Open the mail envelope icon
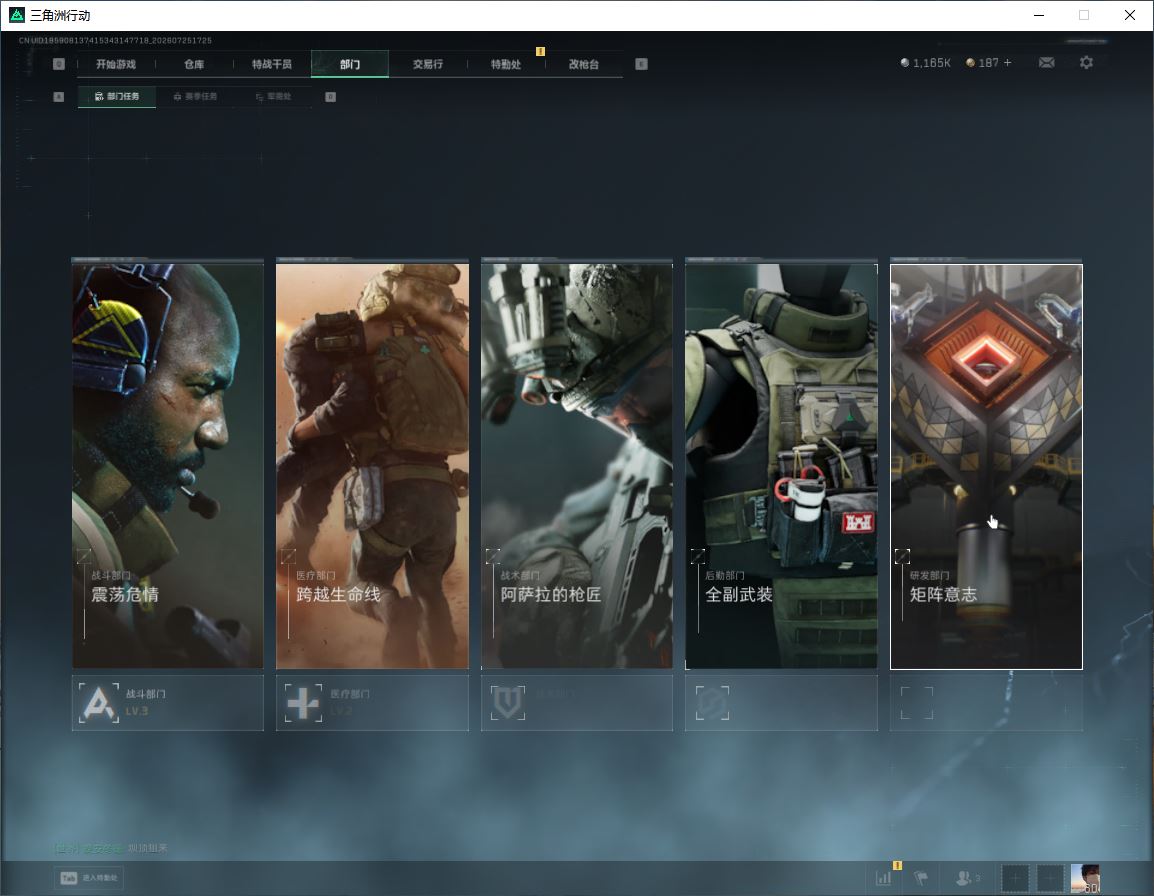Screen dimensions: 1154x896 click(x=1047, y=63)
